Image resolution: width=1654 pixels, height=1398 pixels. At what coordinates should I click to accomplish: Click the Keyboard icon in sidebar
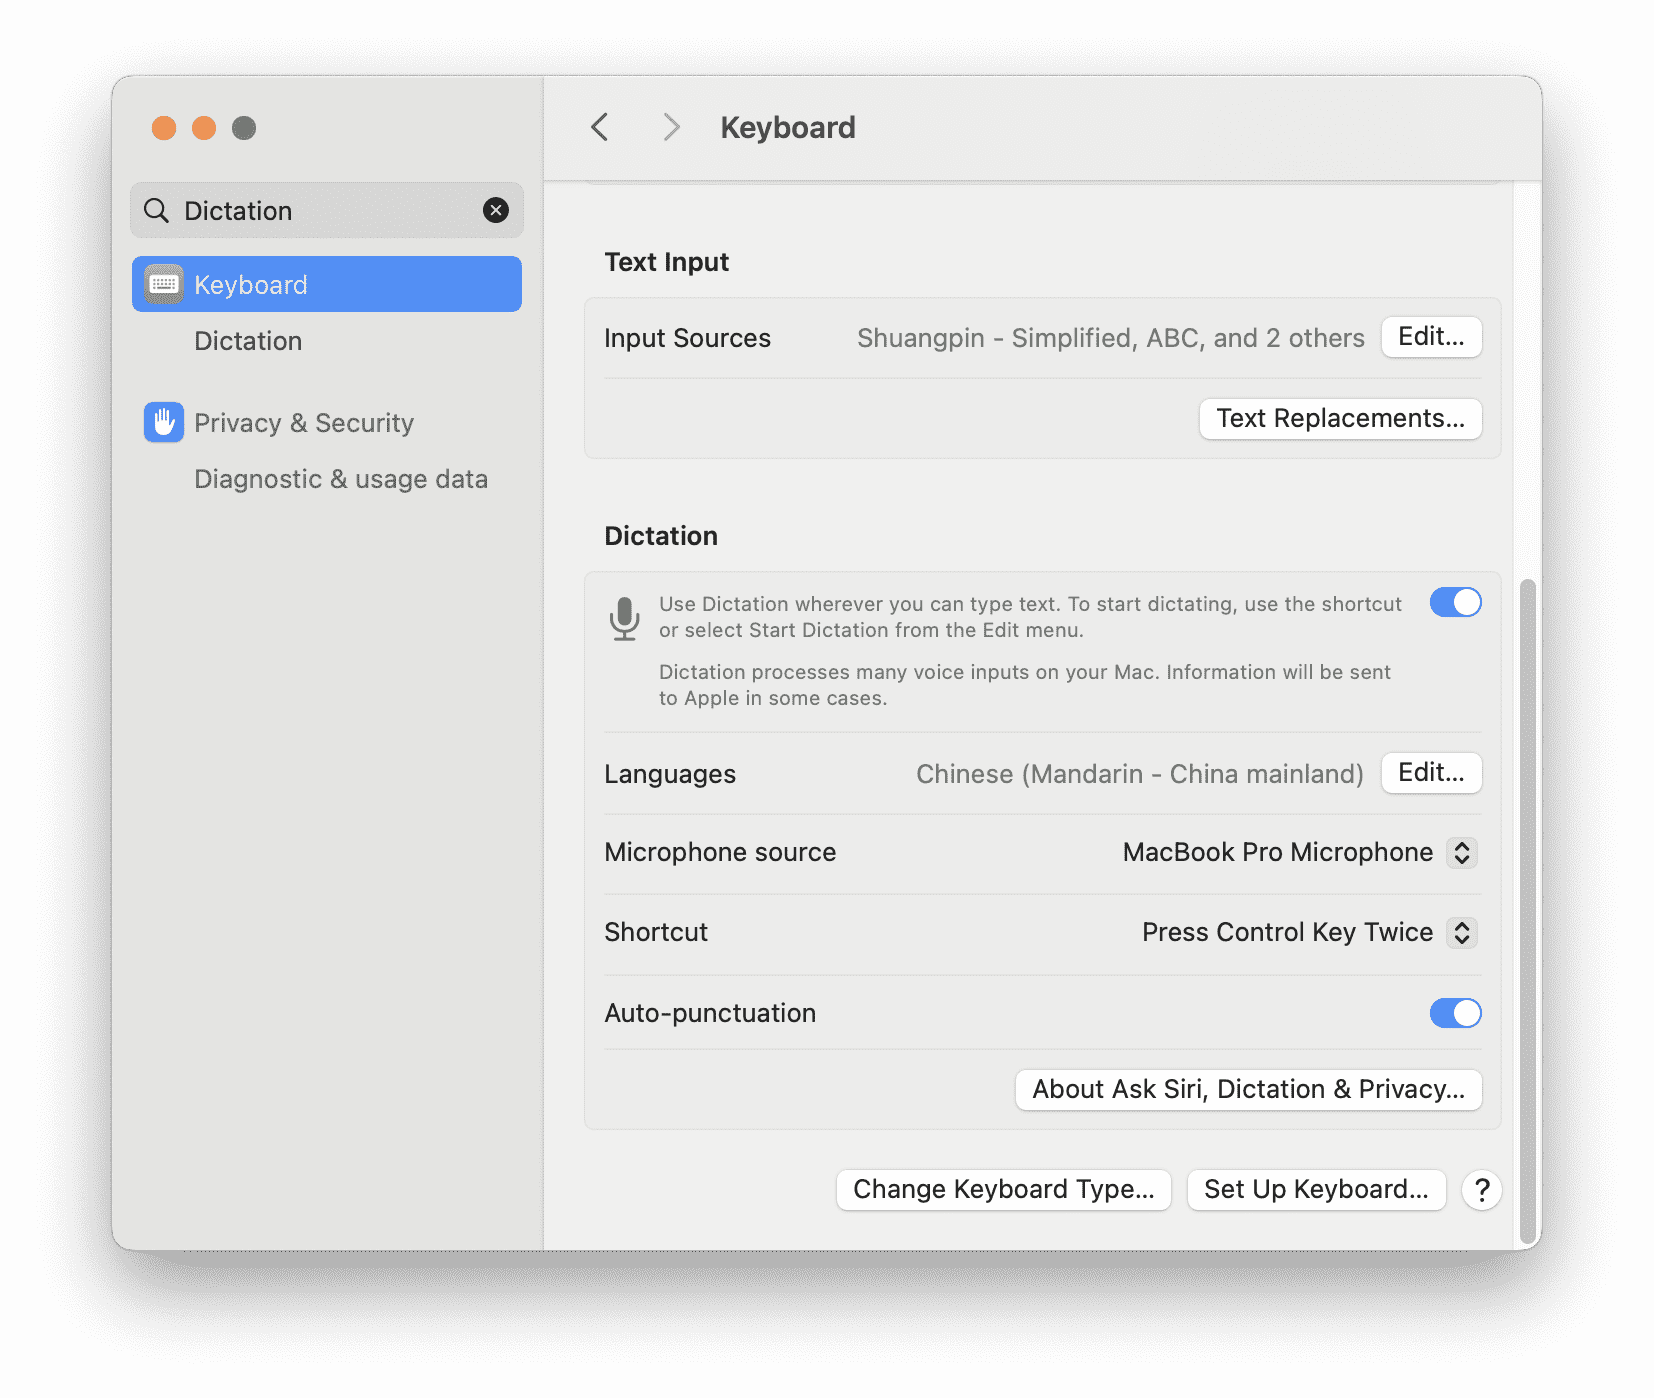click(x=164, y=284)
